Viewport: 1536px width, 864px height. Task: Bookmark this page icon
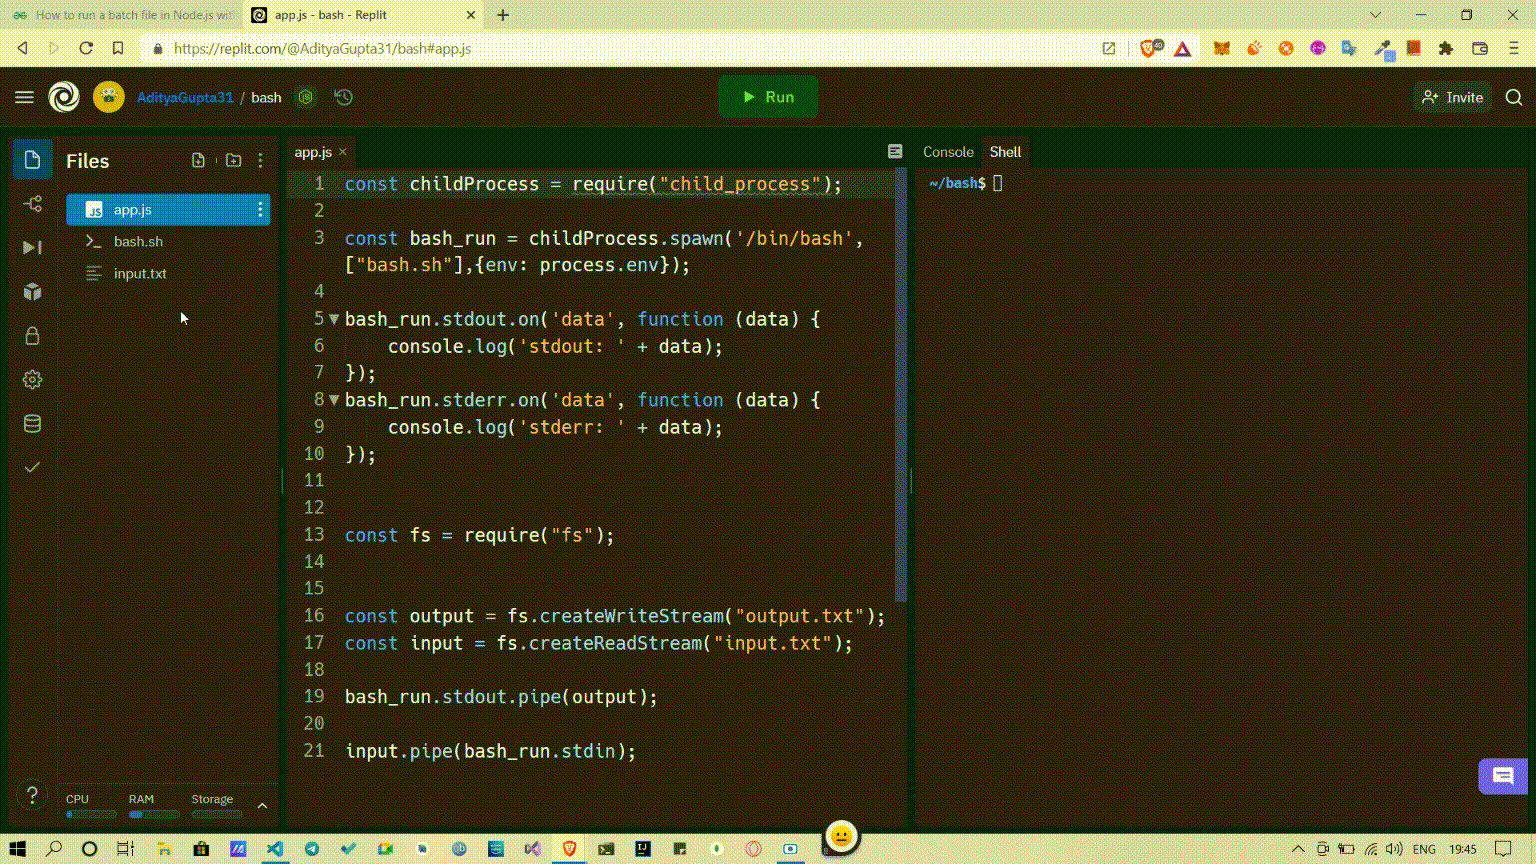[x=118, y=48]
